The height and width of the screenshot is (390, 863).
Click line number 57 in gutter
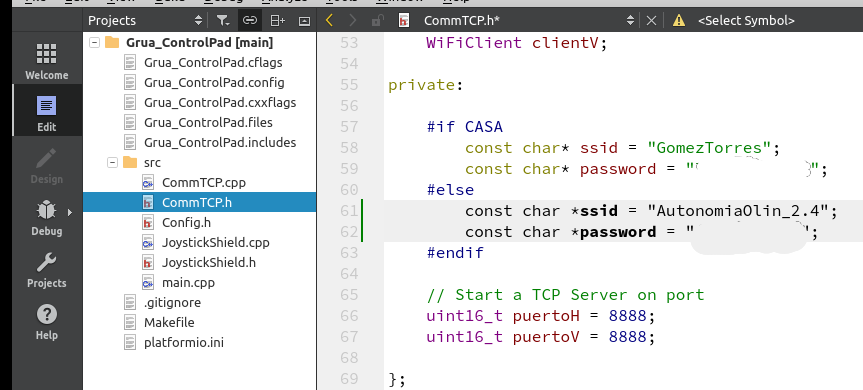[x=349, y=127]
